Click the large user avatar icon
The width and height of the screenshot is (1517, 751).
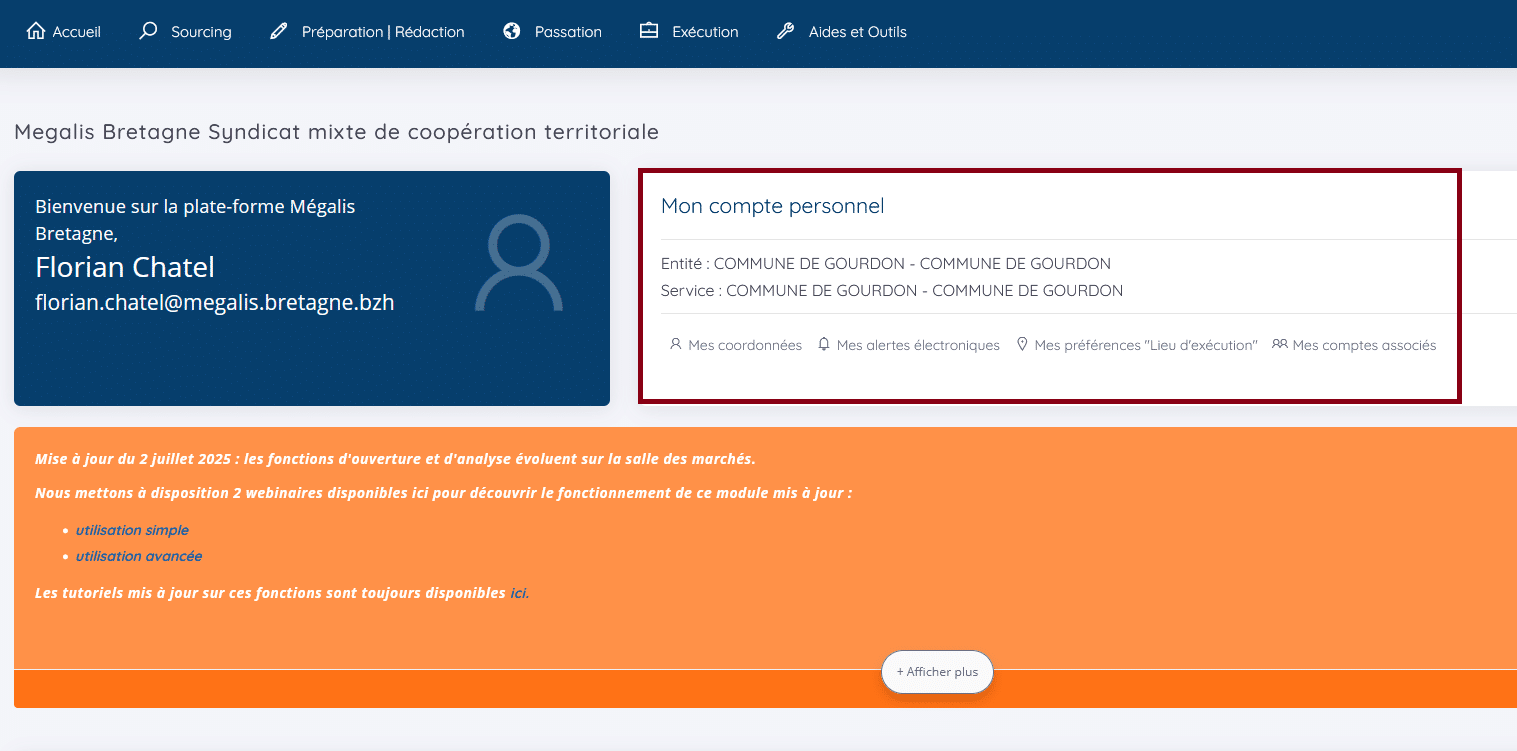[519, 264]
